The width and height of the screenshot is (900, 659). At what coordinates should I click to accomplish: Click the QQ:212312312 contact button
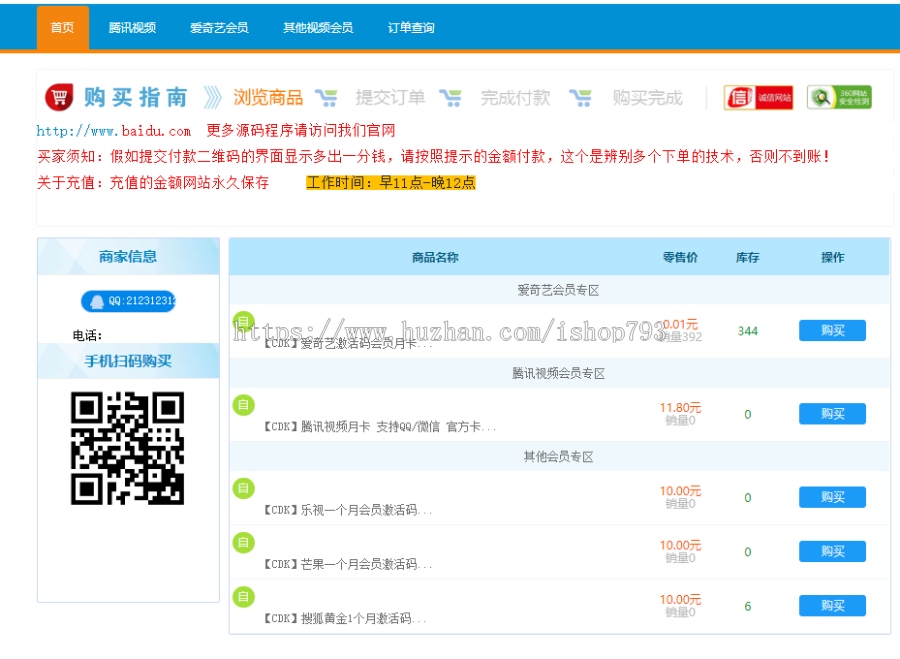[128, 302]
